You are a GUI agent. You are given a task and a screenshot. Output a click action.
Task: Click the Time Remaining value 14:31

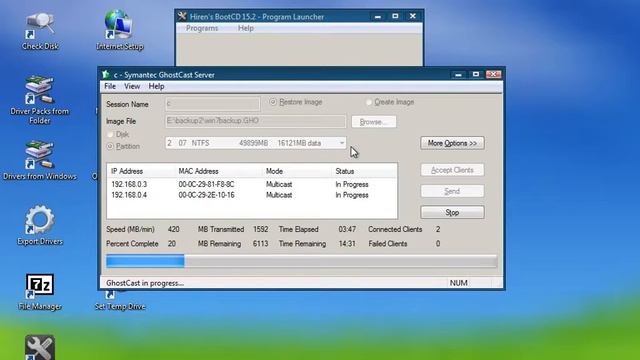pos(347,244)
